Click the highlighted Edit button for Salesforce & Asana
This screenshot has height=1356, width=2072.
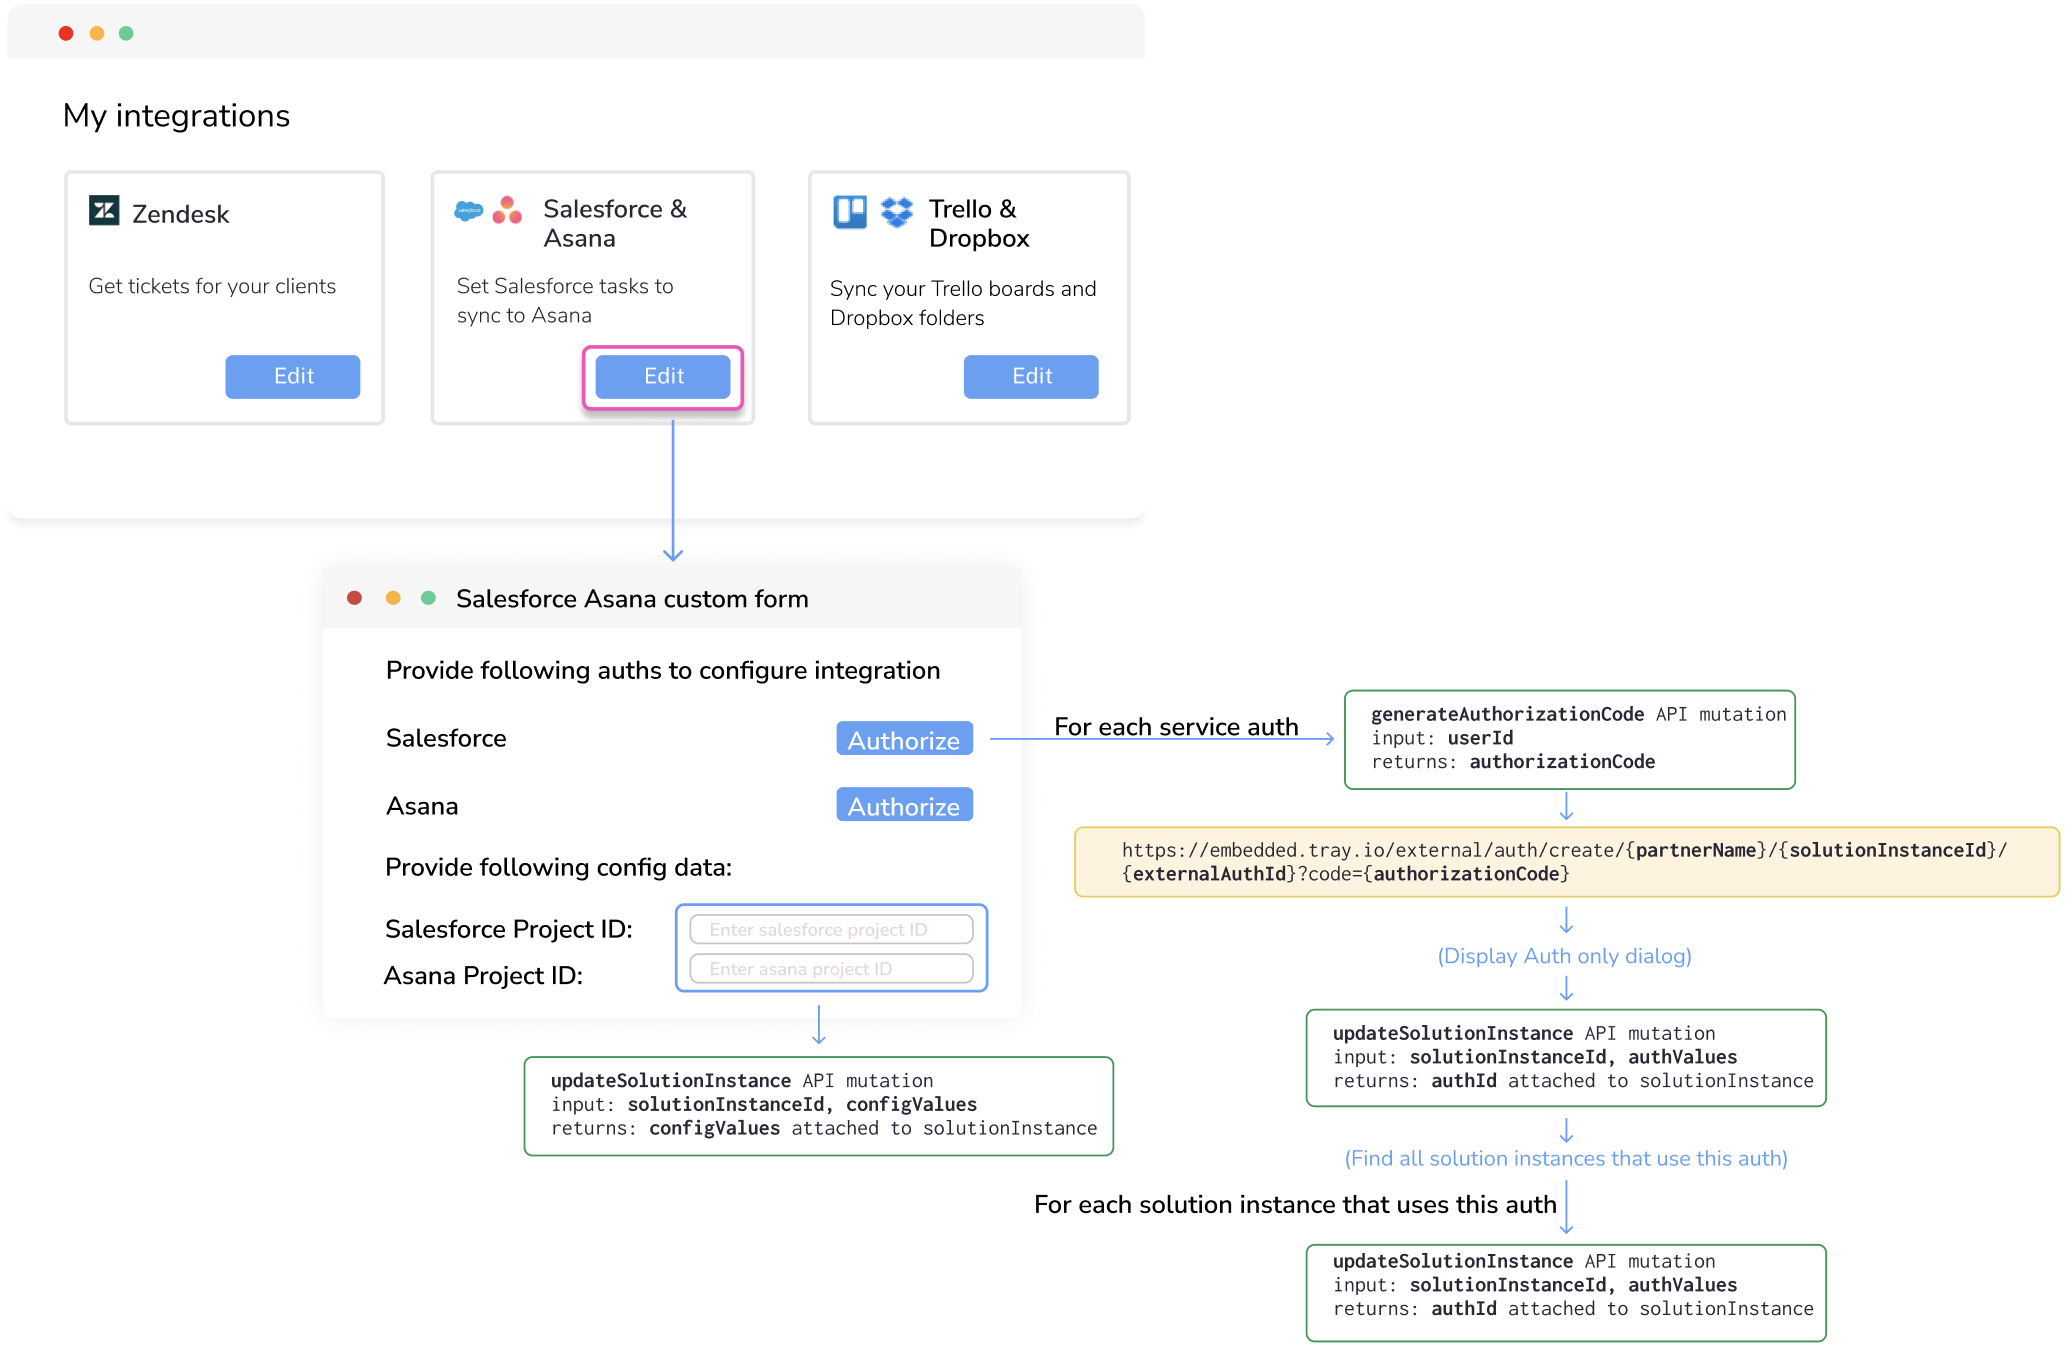[x=662, y=376]
